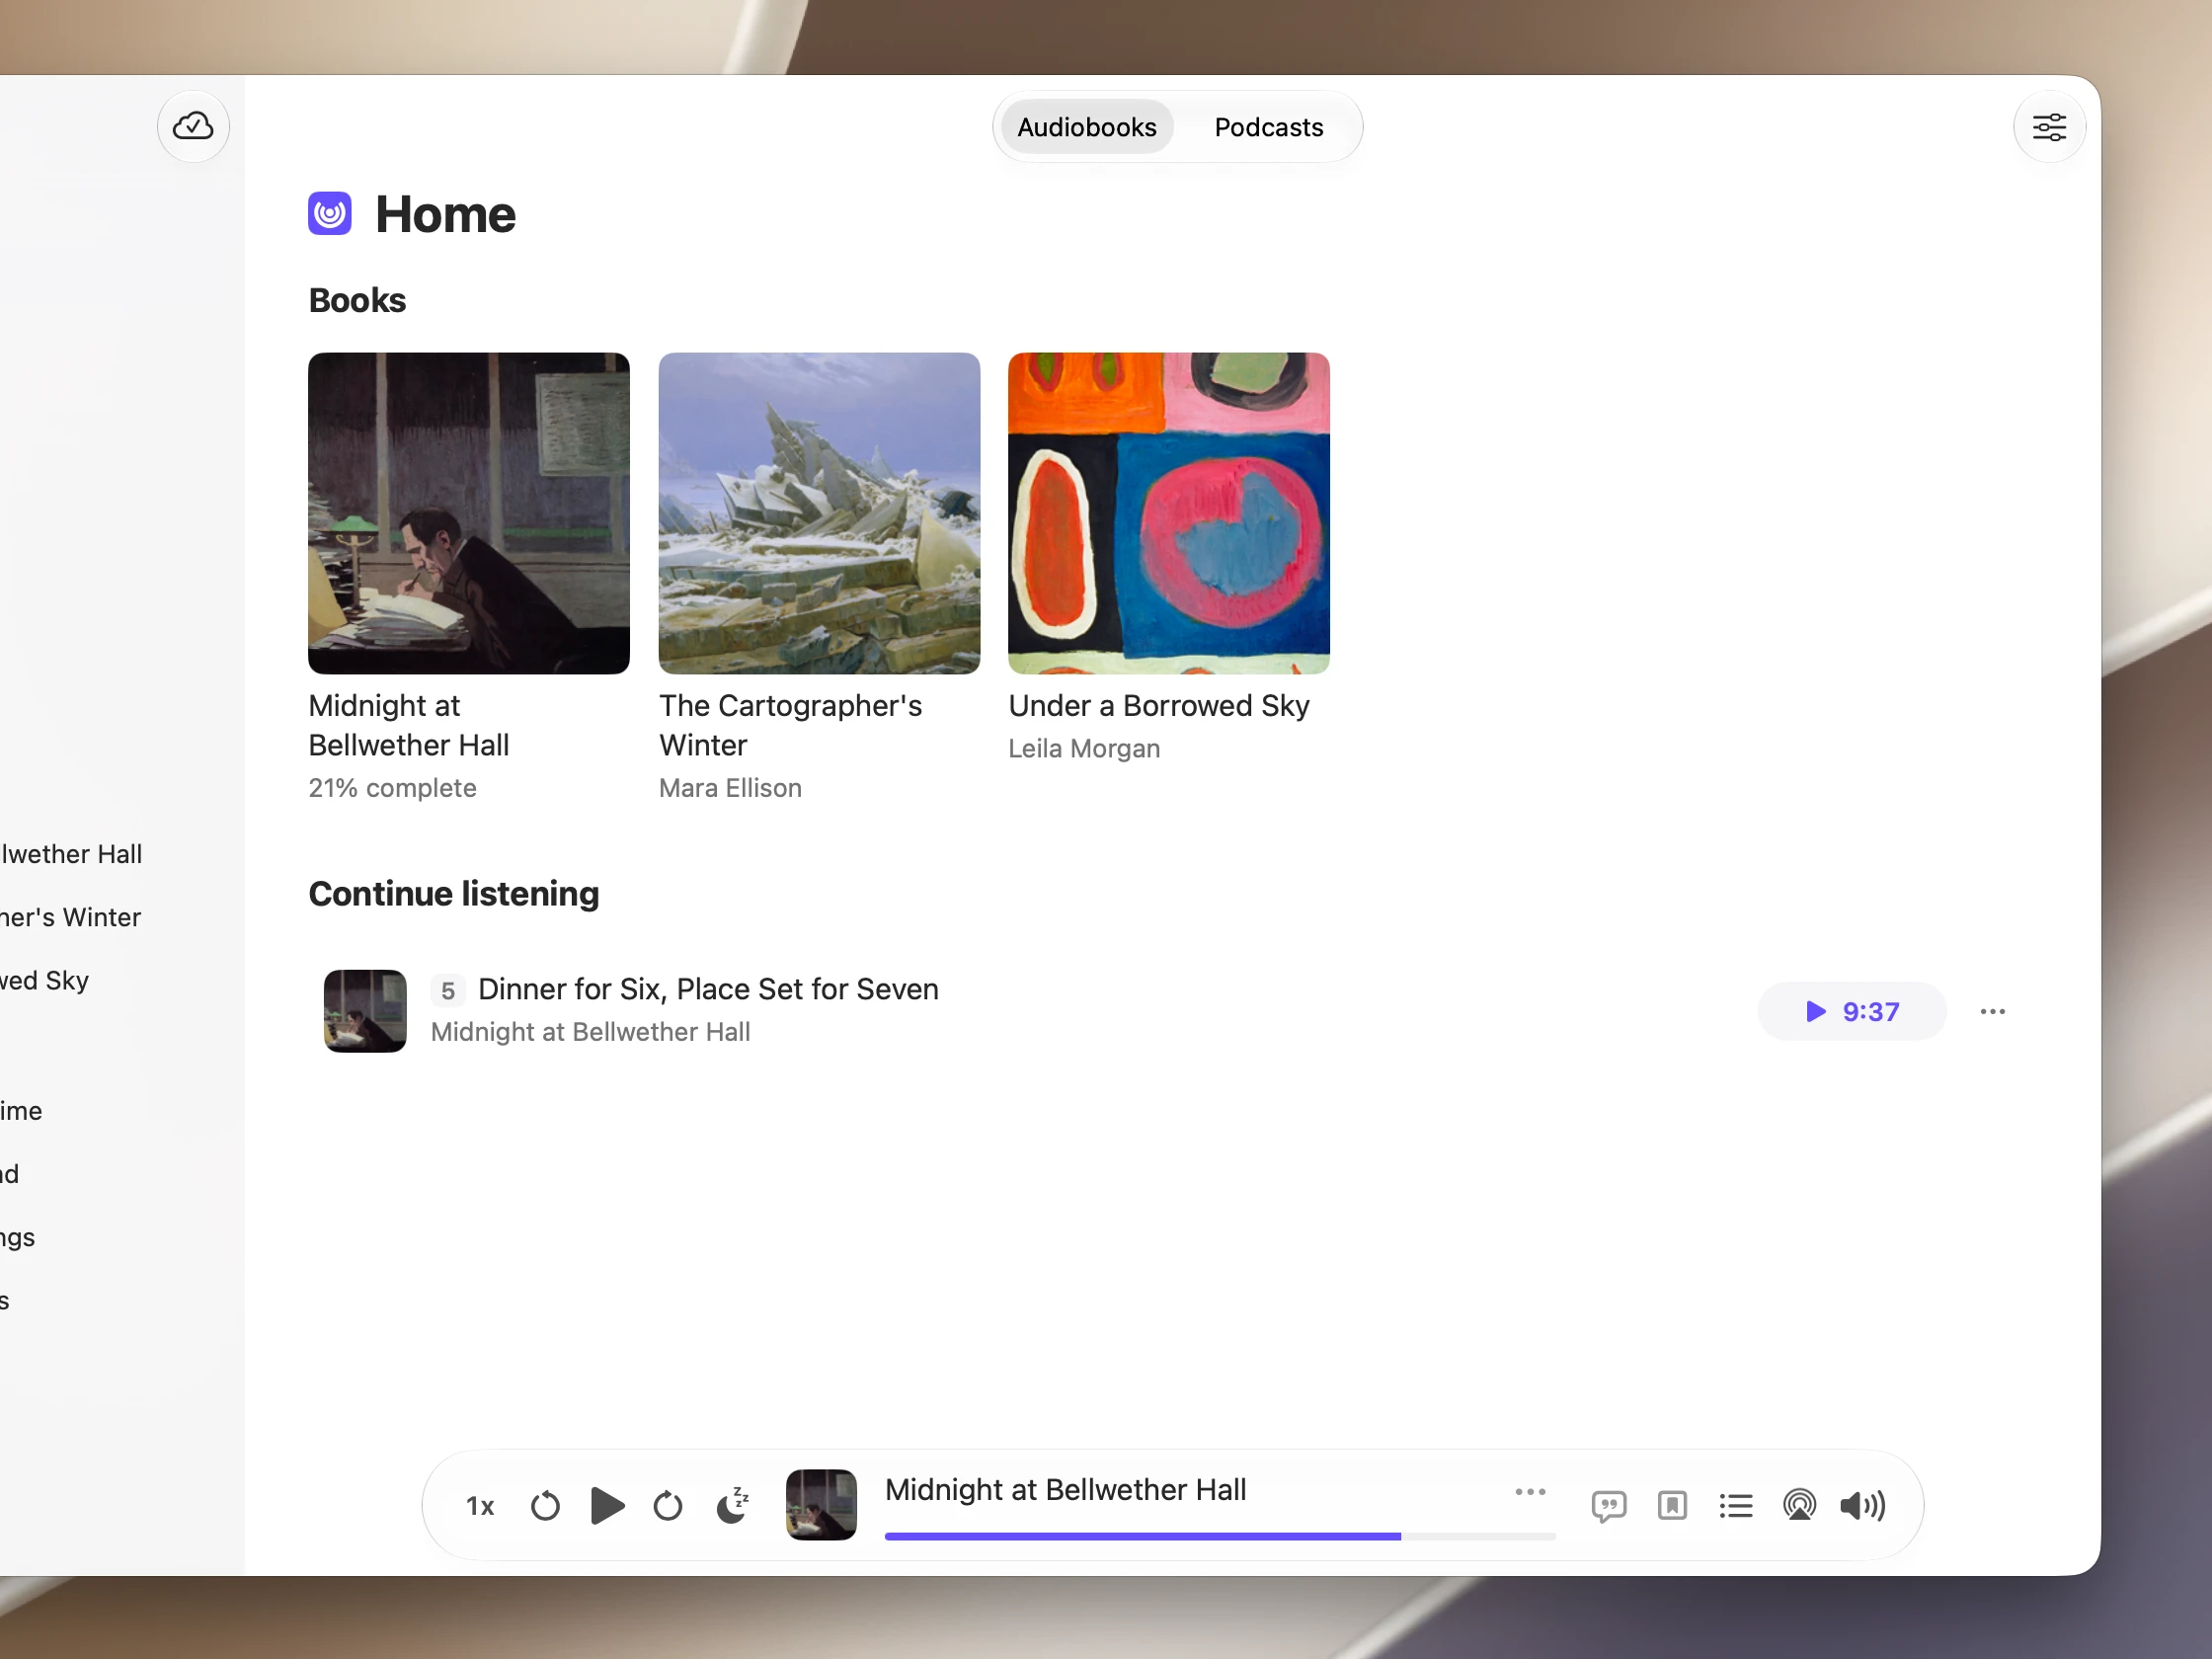Click chapter number 5 badge

pos(448,990)
